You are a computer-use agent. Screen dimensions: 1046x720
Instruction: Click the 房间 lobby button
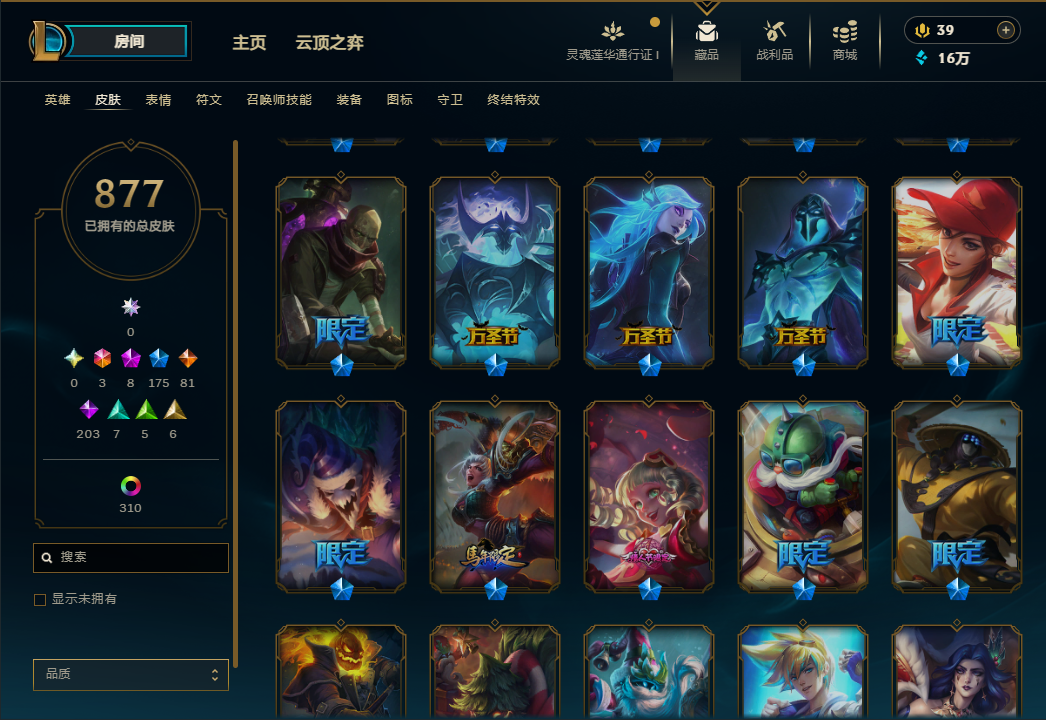click(x=128, y=41)
